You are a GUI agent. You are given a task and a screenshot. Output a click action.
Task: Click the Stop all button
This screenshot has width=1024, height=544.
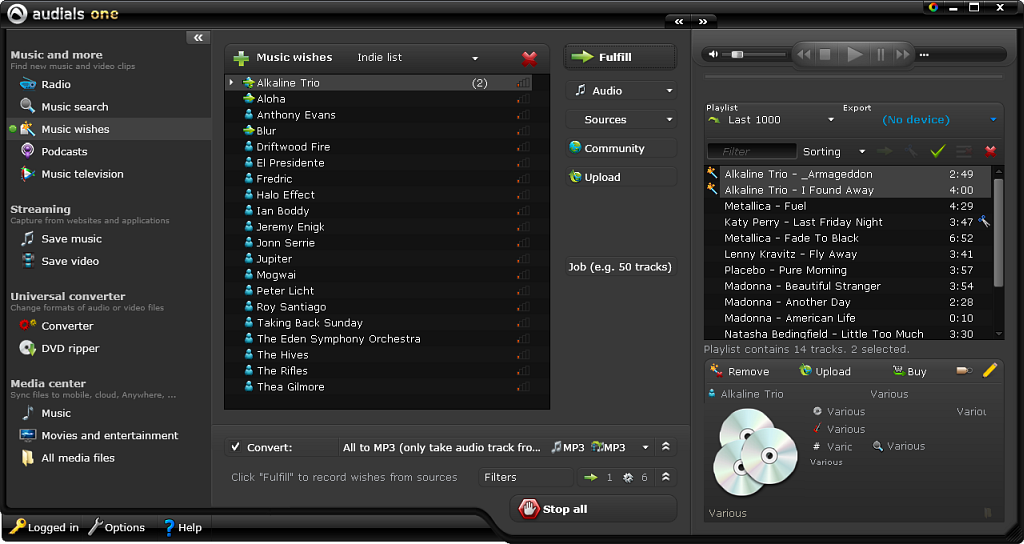(592, 509)
